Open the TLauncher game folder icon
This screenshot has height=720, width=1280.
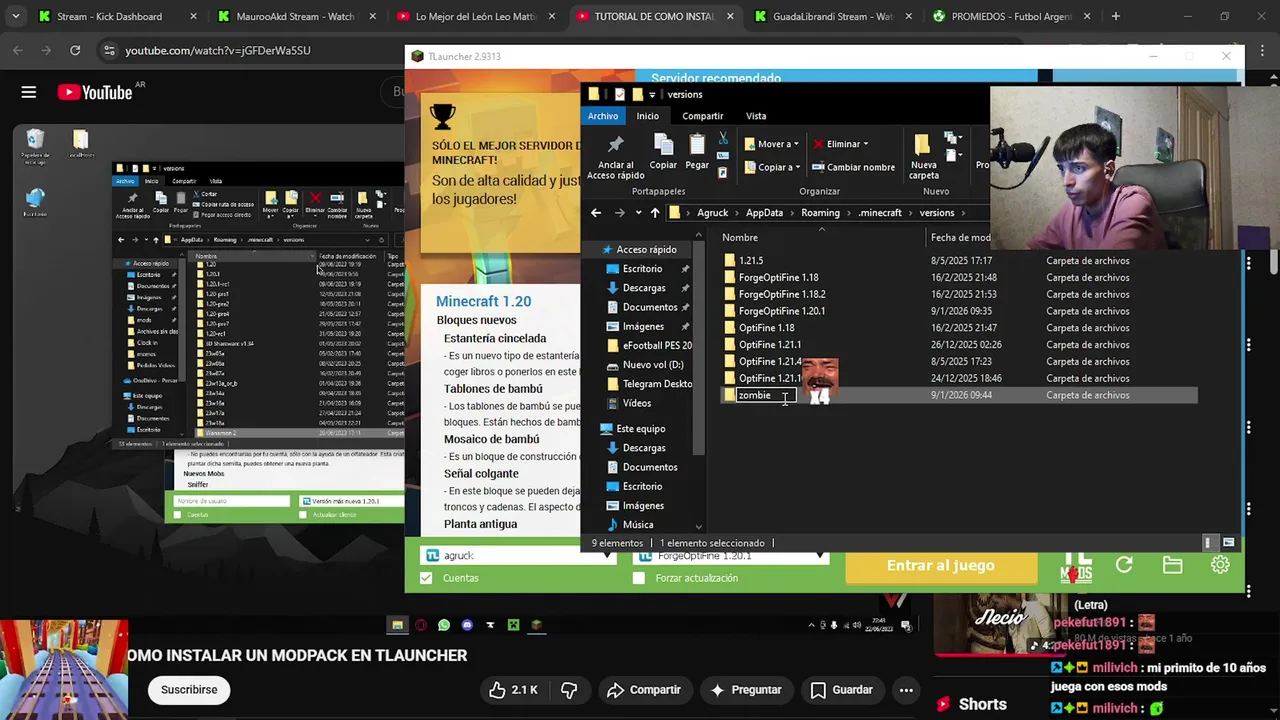click(1172, 565)
